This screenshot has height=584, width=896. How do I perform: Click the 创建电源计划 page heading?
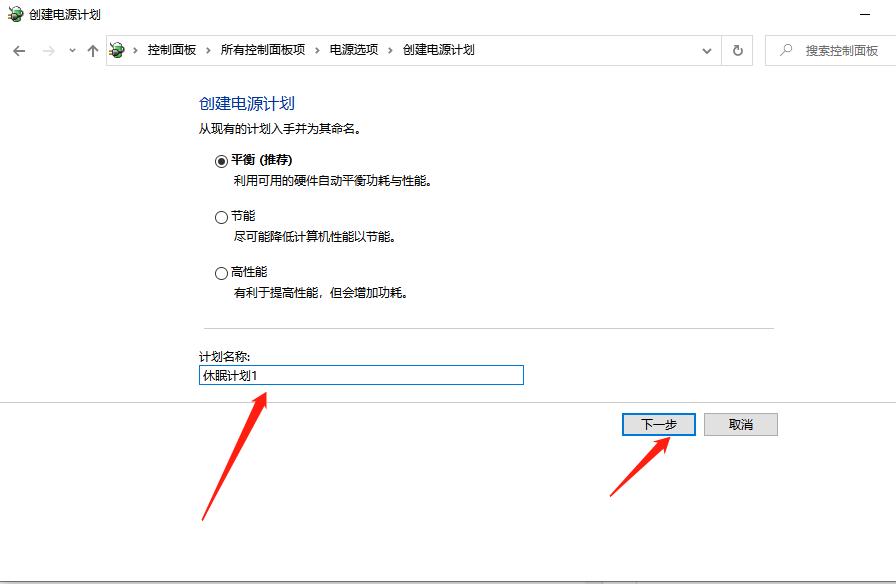247,103
